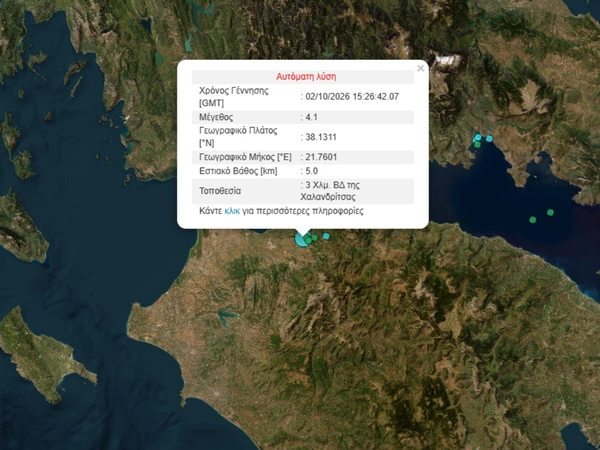Click the location text '3 Χλμ. ΒΔ της Χαλανδρίτσας'
Screen dimensions: 600x450
pos(330,191)
